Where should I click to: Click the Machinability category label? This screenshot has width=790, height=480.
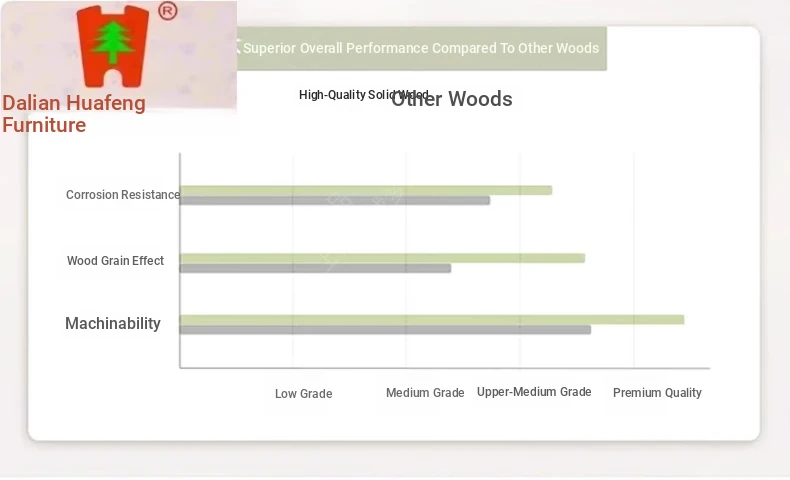pos(112,323)
